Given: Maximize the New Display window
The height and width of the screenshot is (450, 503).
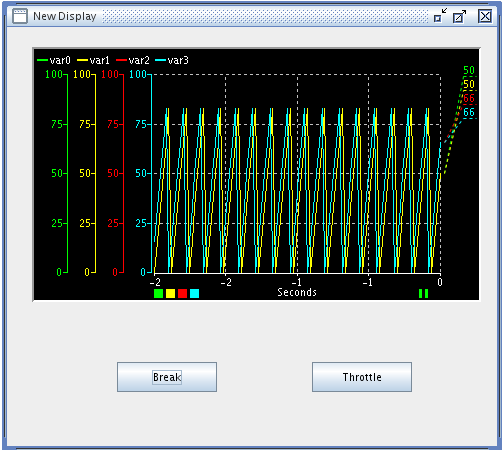Looking at the screenshot, I should pyautogui.click(x=459, y=16).
